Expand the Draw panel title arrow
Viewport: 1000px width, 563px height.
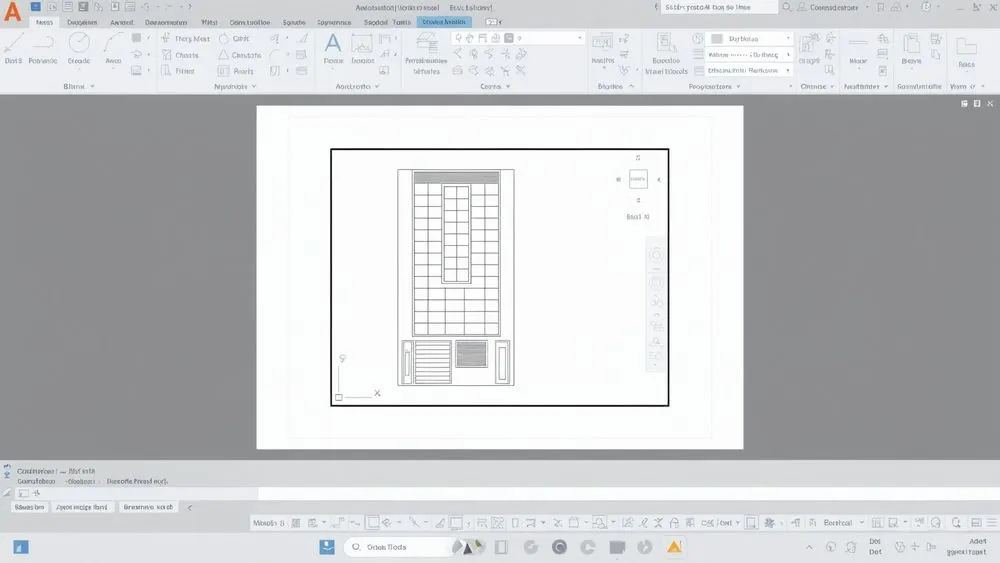92,86
